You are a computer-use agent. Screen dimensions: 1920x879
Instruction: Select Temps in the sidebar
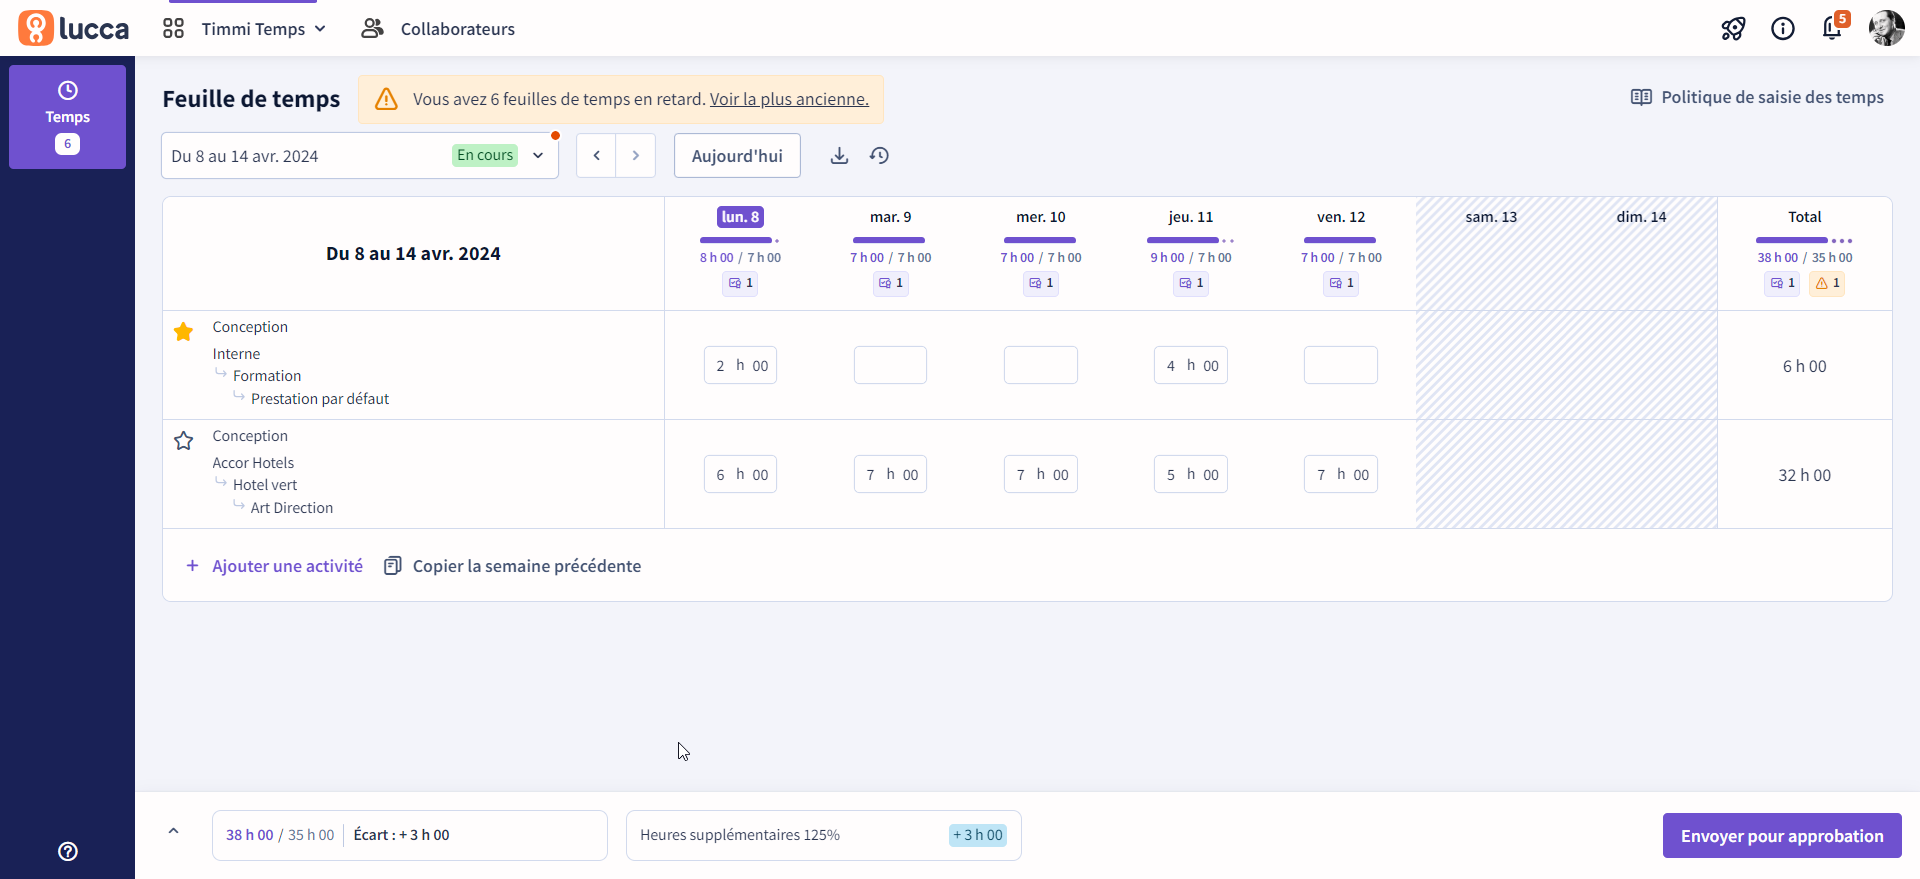point(67,117)
